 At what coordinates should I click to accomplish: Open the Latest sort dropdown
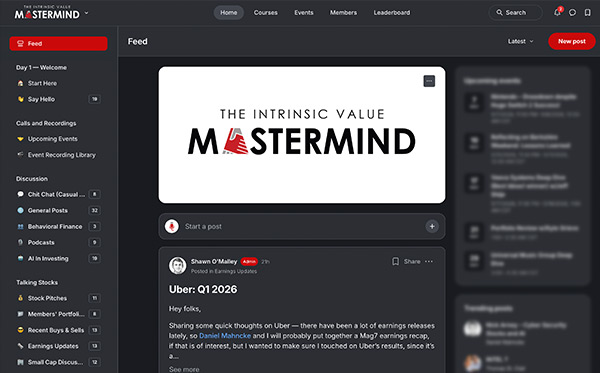[x=520, y=41]
